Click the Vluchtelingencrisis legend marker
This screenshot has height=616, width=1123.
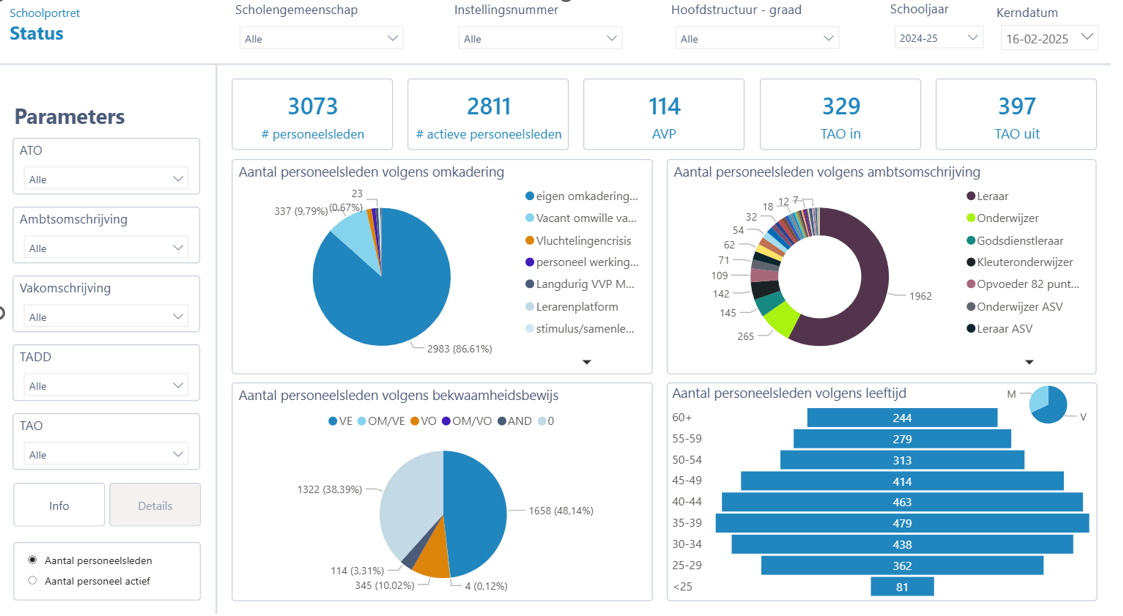pos(530,241)
